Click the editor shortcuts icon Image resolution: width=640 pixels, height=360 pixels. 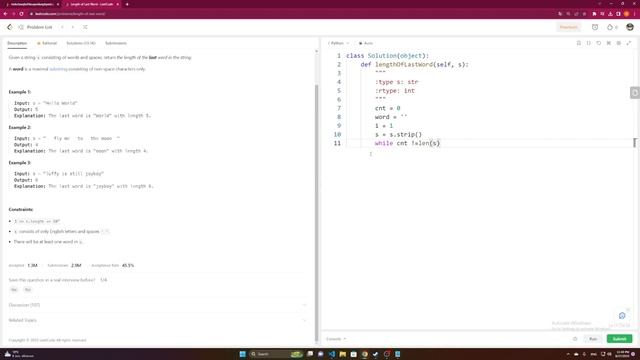click(609, 43)
